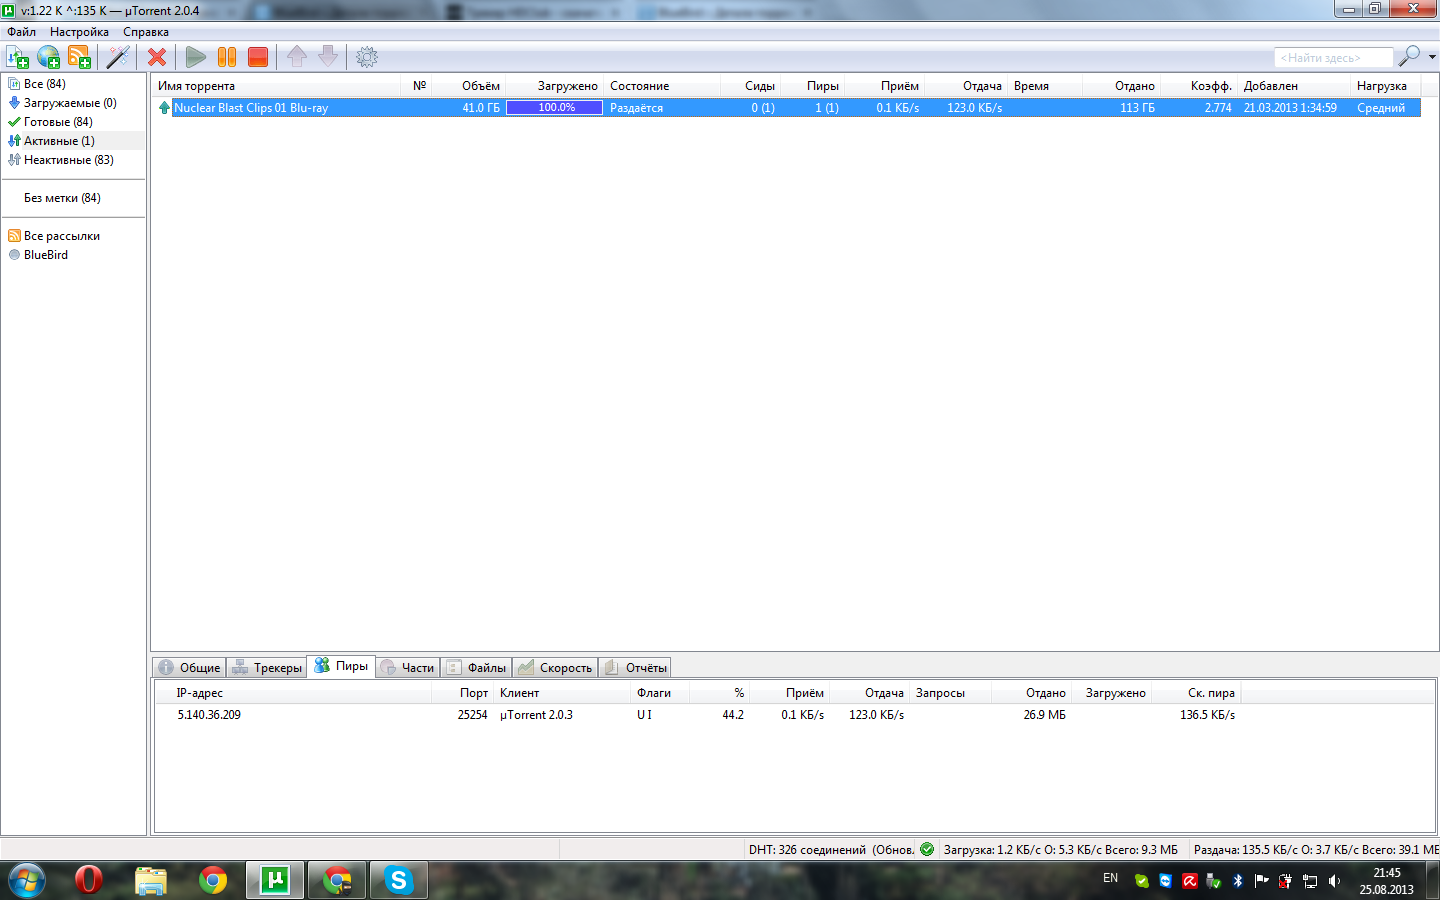Viewport: 1440px width, 900px height.
Task: Sort peers by 'Ск. пира' column header
Action: (1196, 693)
